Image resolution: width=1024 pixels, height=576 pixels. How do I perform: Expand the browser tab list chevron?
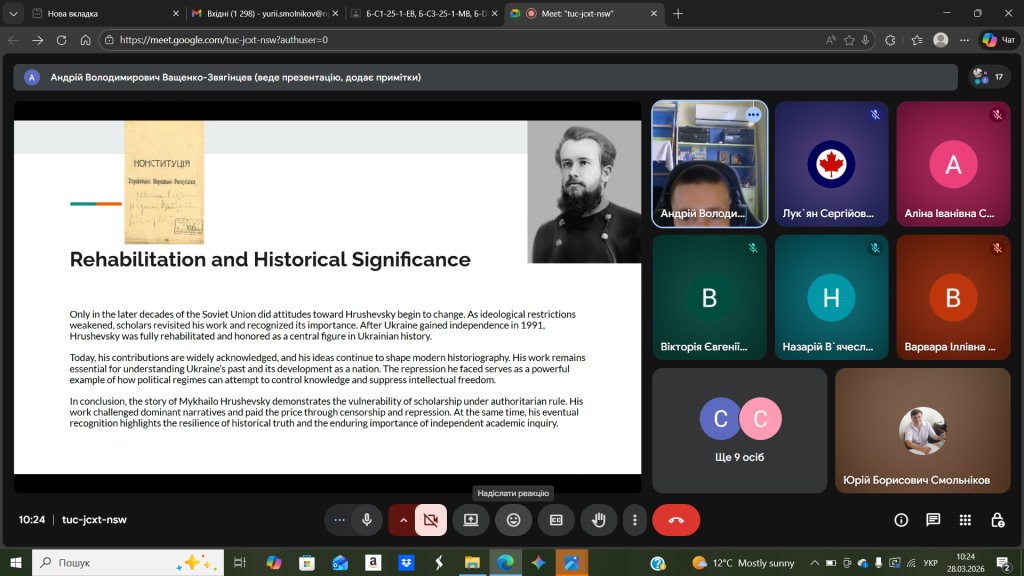(x=14, y=14)
